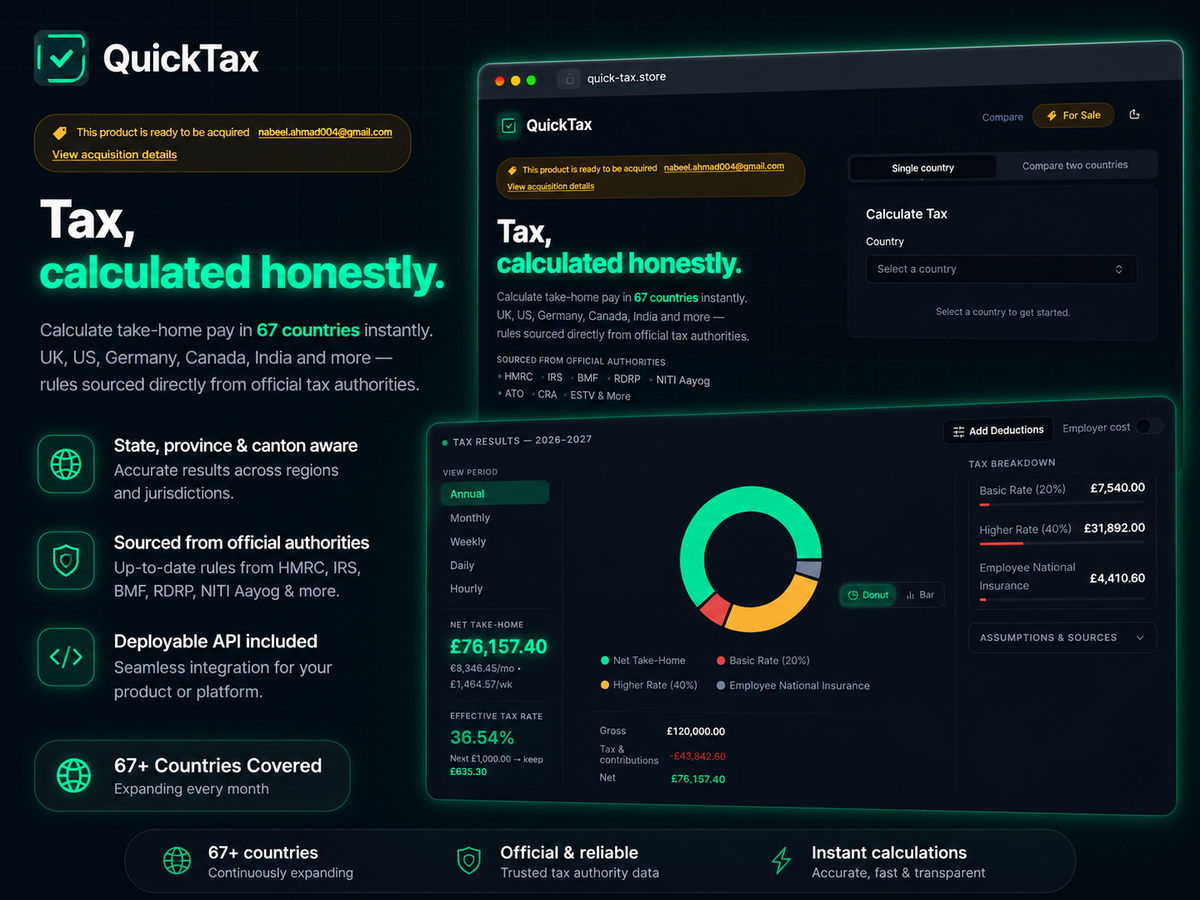1200x900 pixels.
Task: Click the sliders icon on Add Deductions
Action: [x=959, y=431]
